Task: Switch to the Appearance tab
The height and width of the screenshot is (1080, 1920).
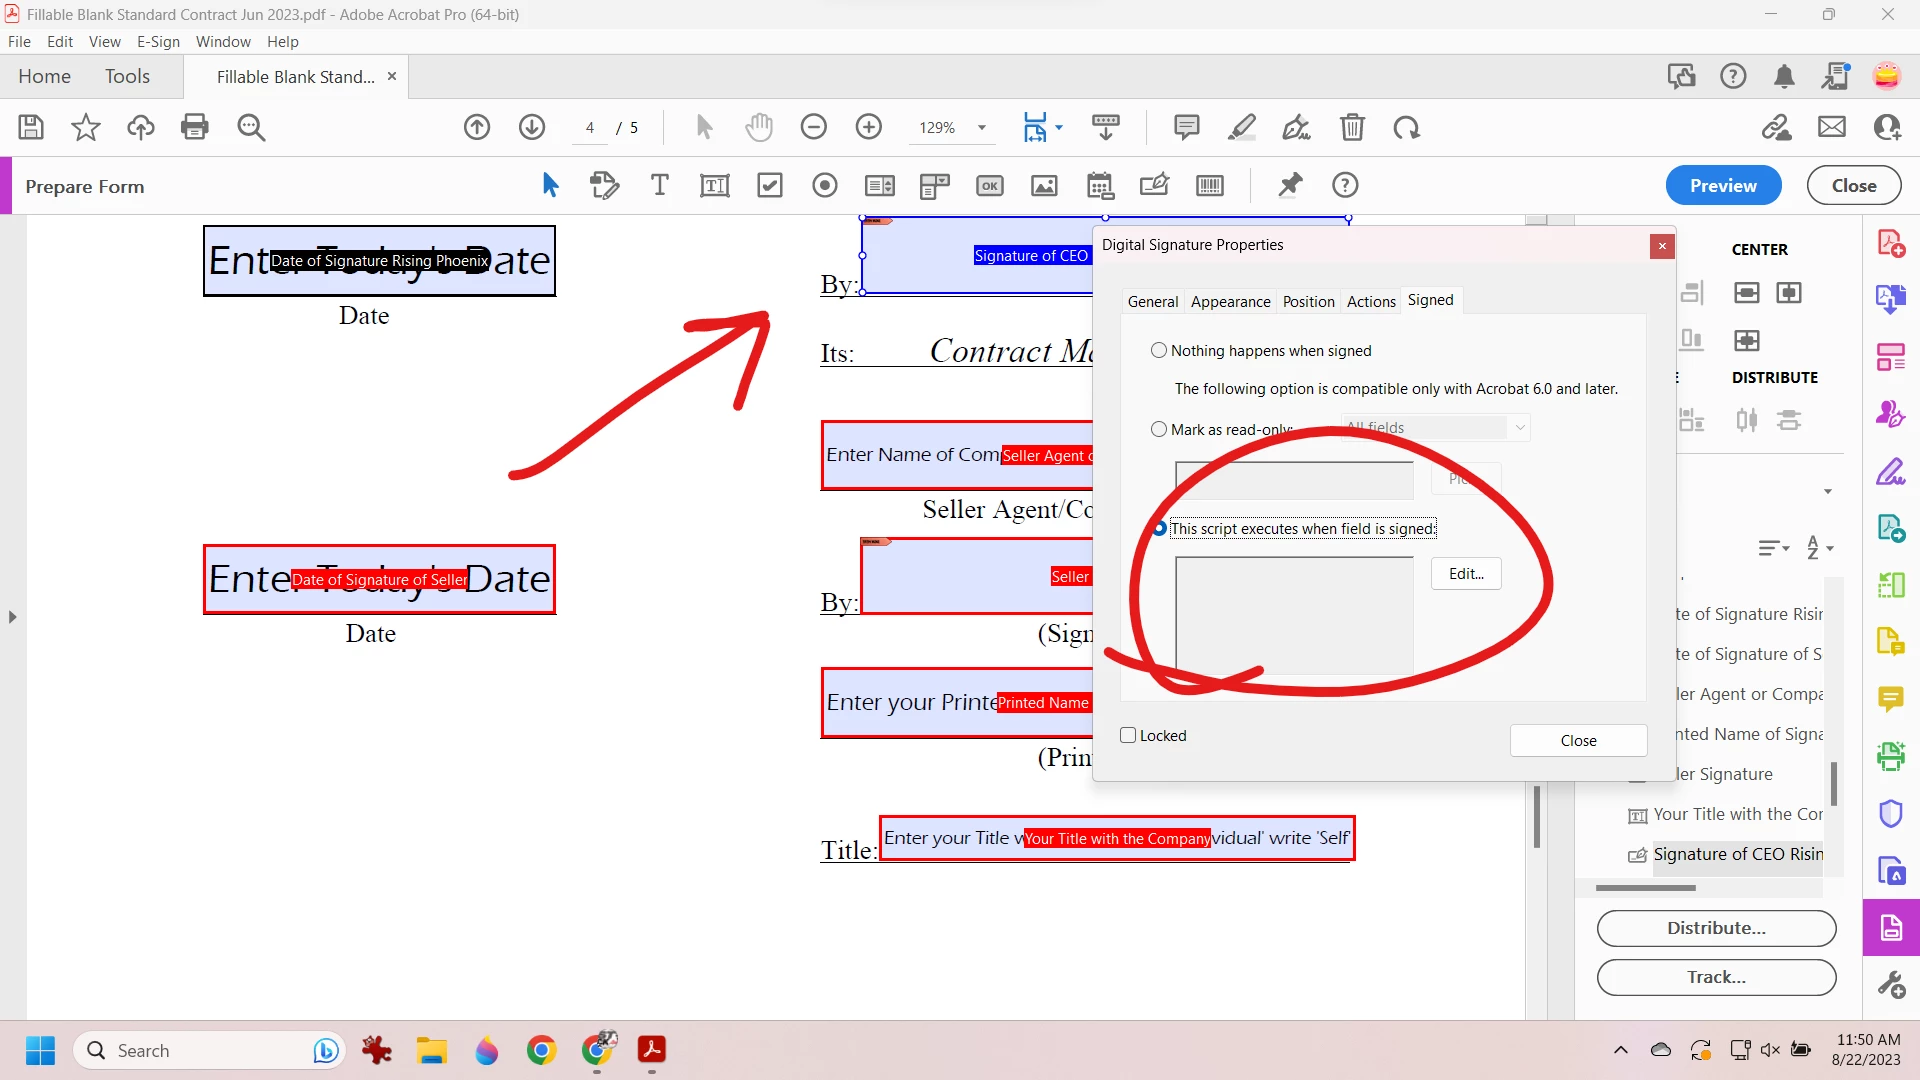Action: (1230, 302)
